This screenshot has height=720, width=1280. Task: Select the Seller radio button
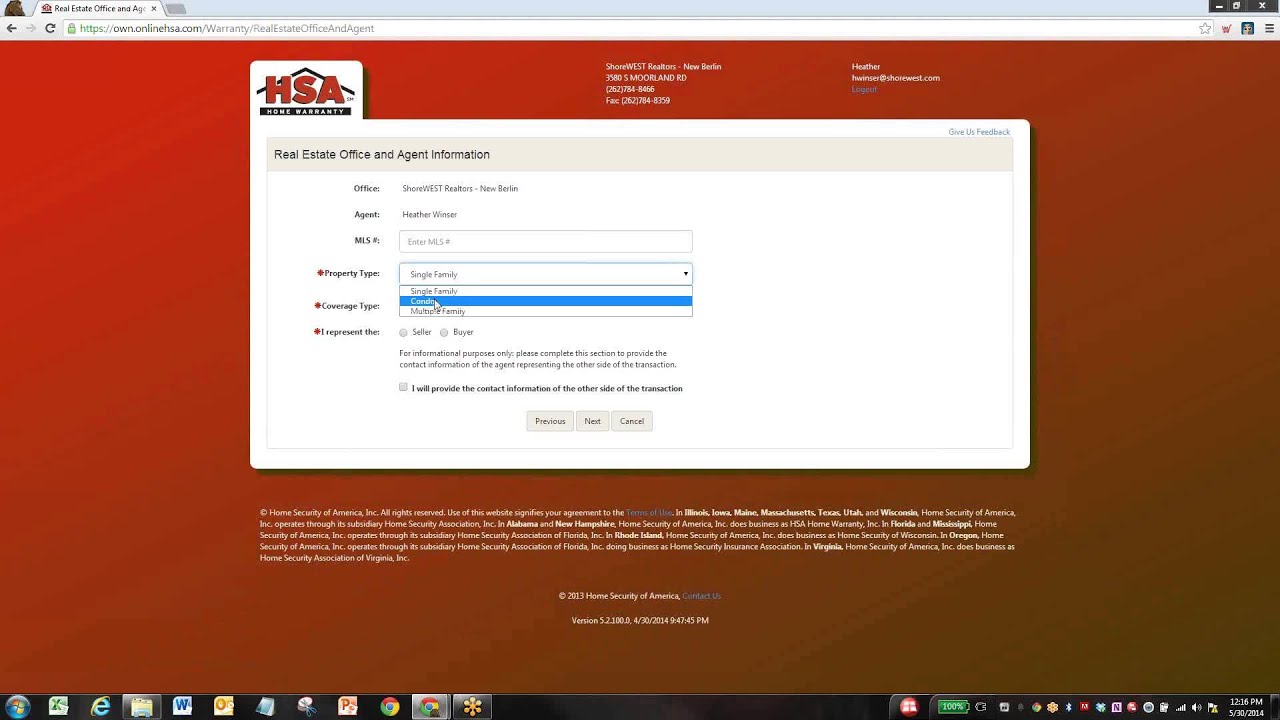(x=404, y=332)
